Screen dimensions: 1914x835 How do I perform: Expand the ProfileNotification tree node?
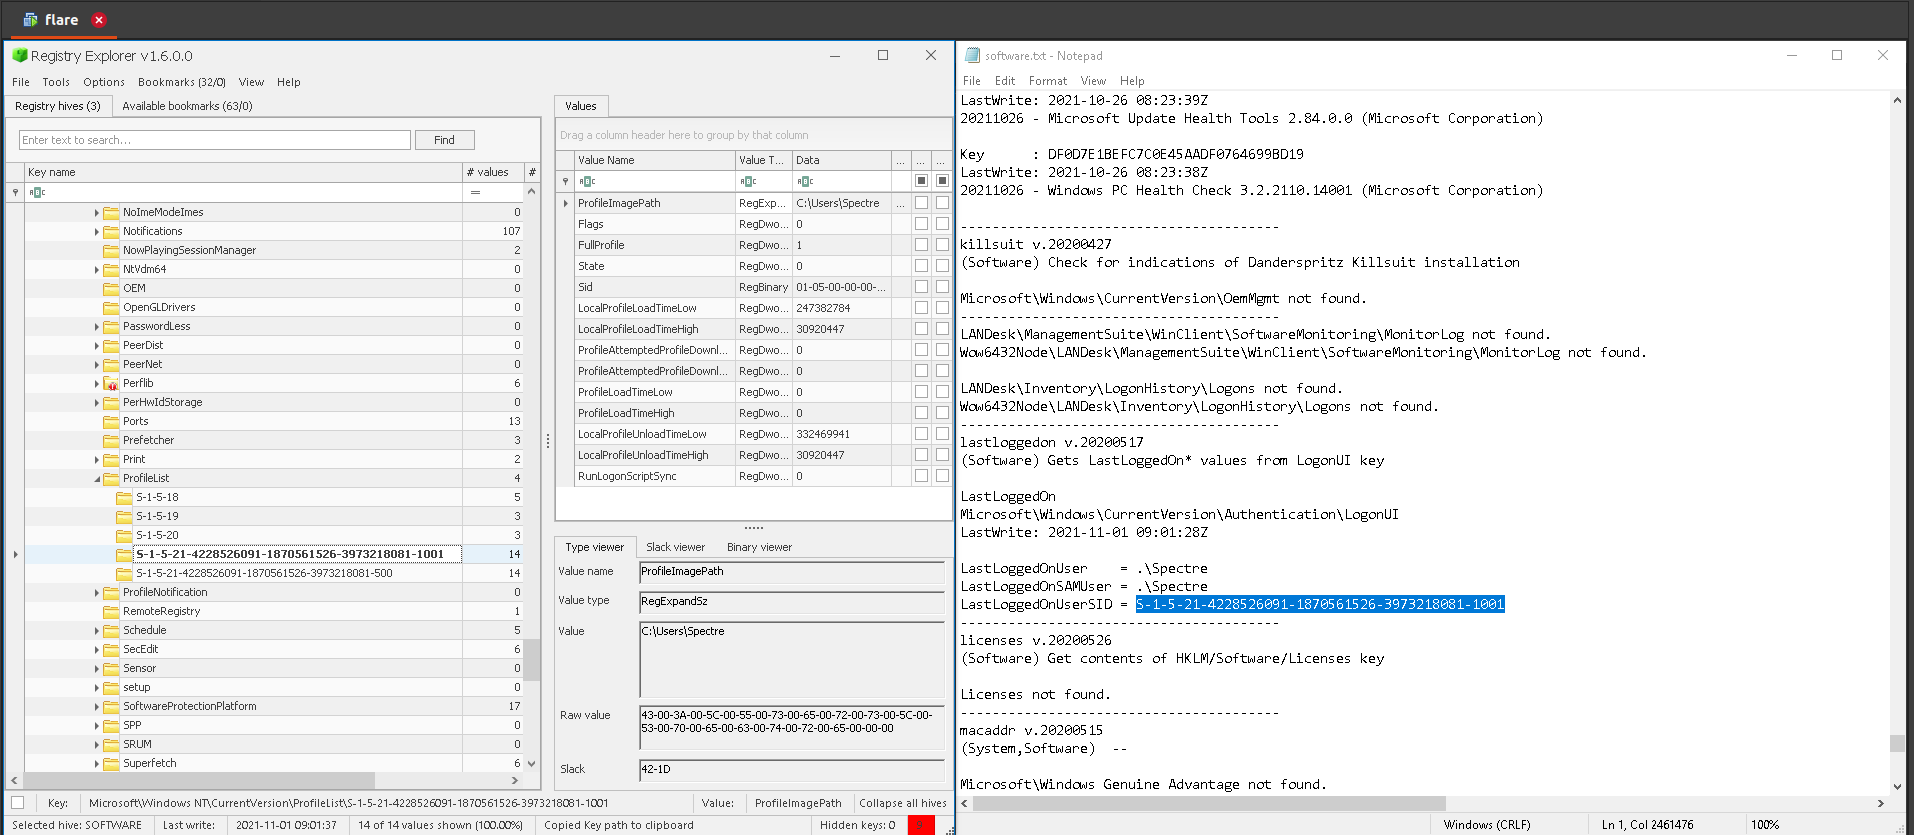[97, 593]
